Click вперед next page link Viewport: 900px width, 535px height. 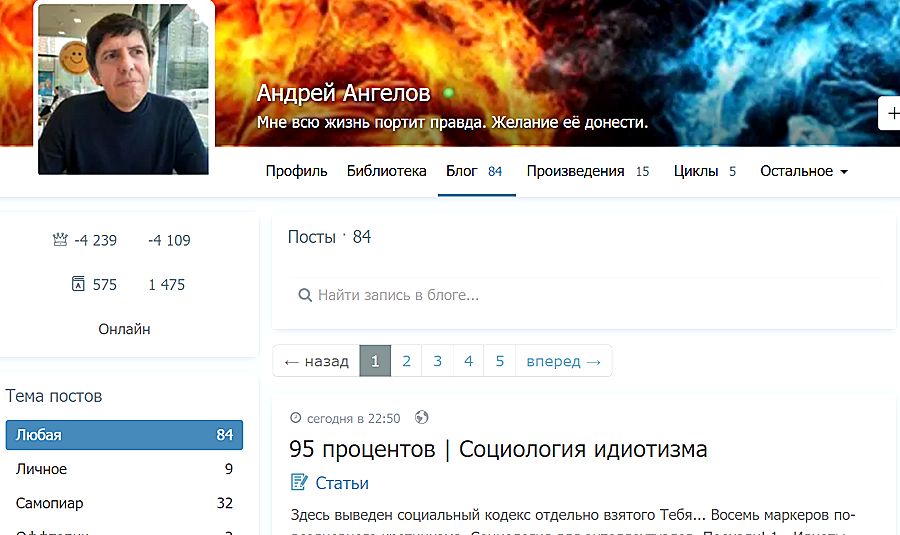[564, 361]
